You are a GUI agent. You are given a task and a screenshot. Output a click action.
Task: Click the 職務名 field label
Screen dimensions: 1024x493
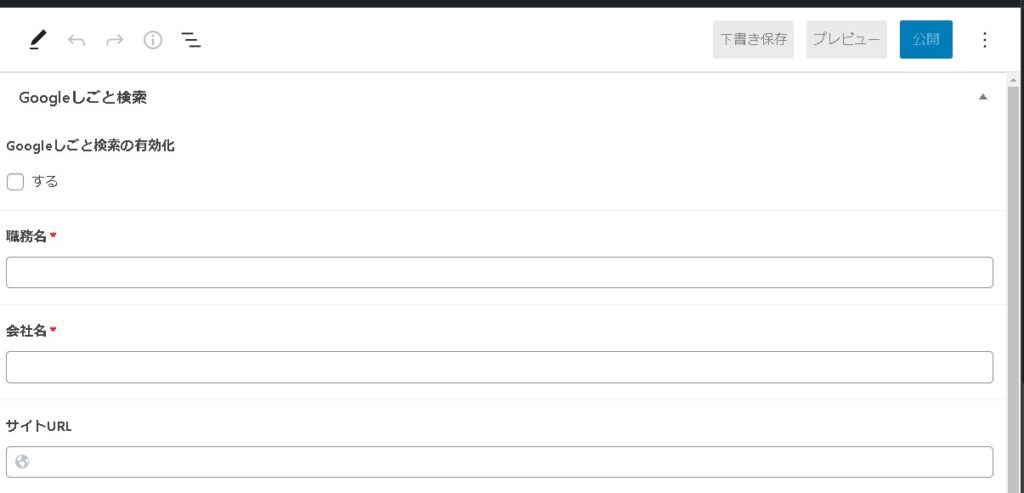coord(27,236)
